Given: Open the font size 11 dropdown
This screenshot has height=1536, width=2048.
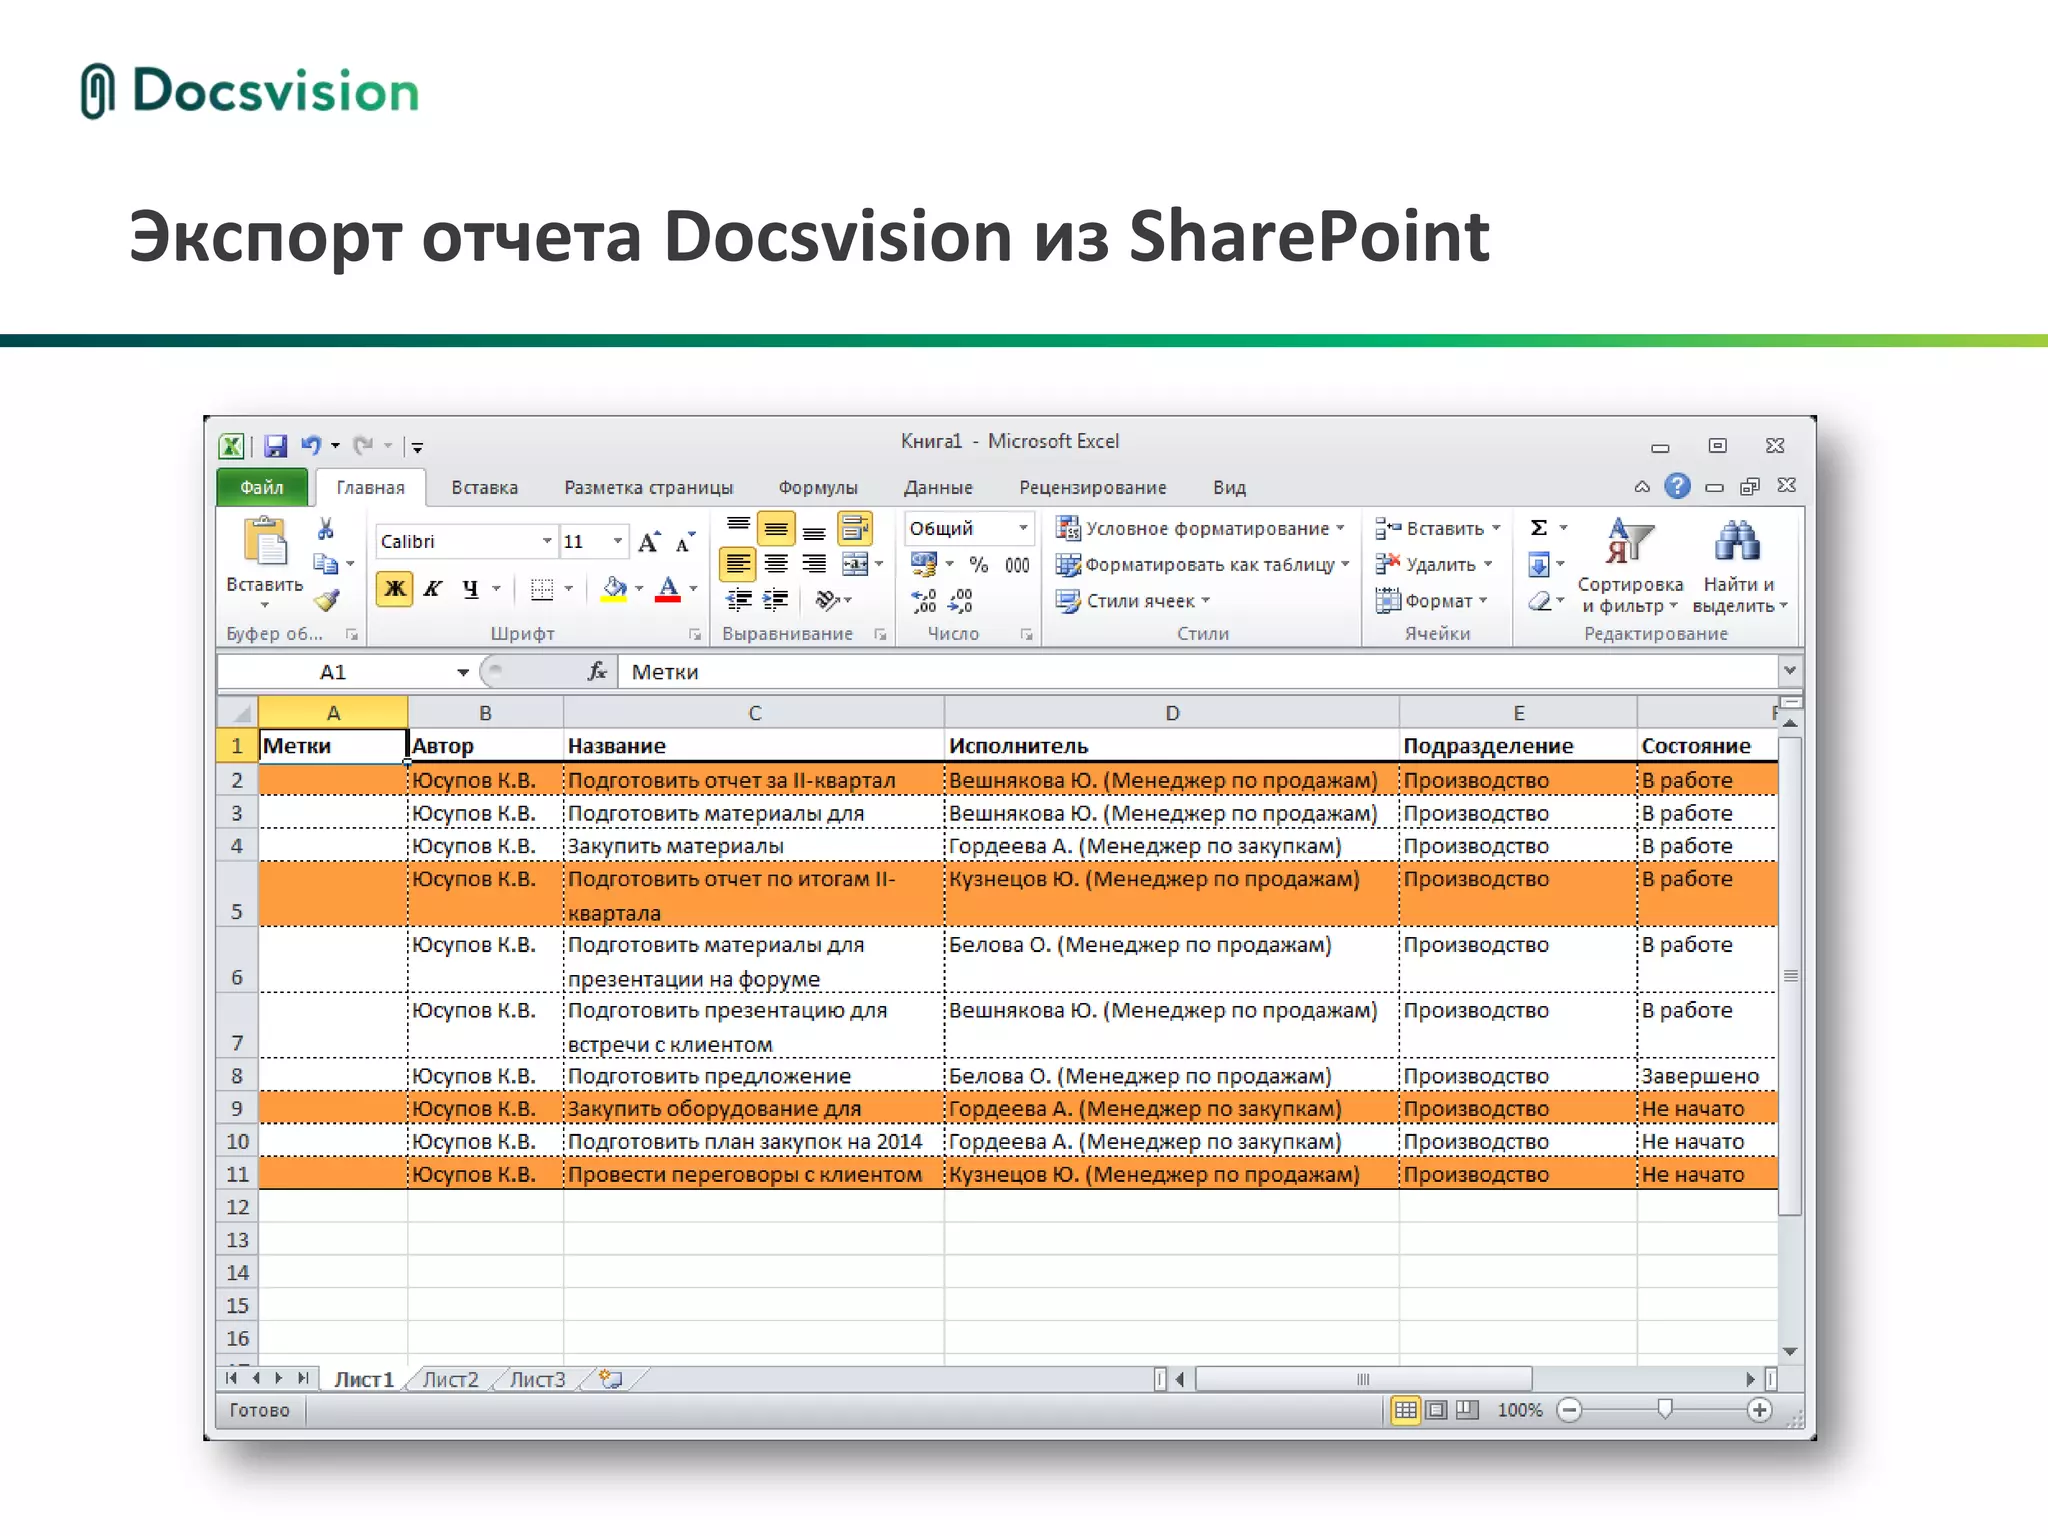Looking at the screenshot, I should (x=618, y=541).
